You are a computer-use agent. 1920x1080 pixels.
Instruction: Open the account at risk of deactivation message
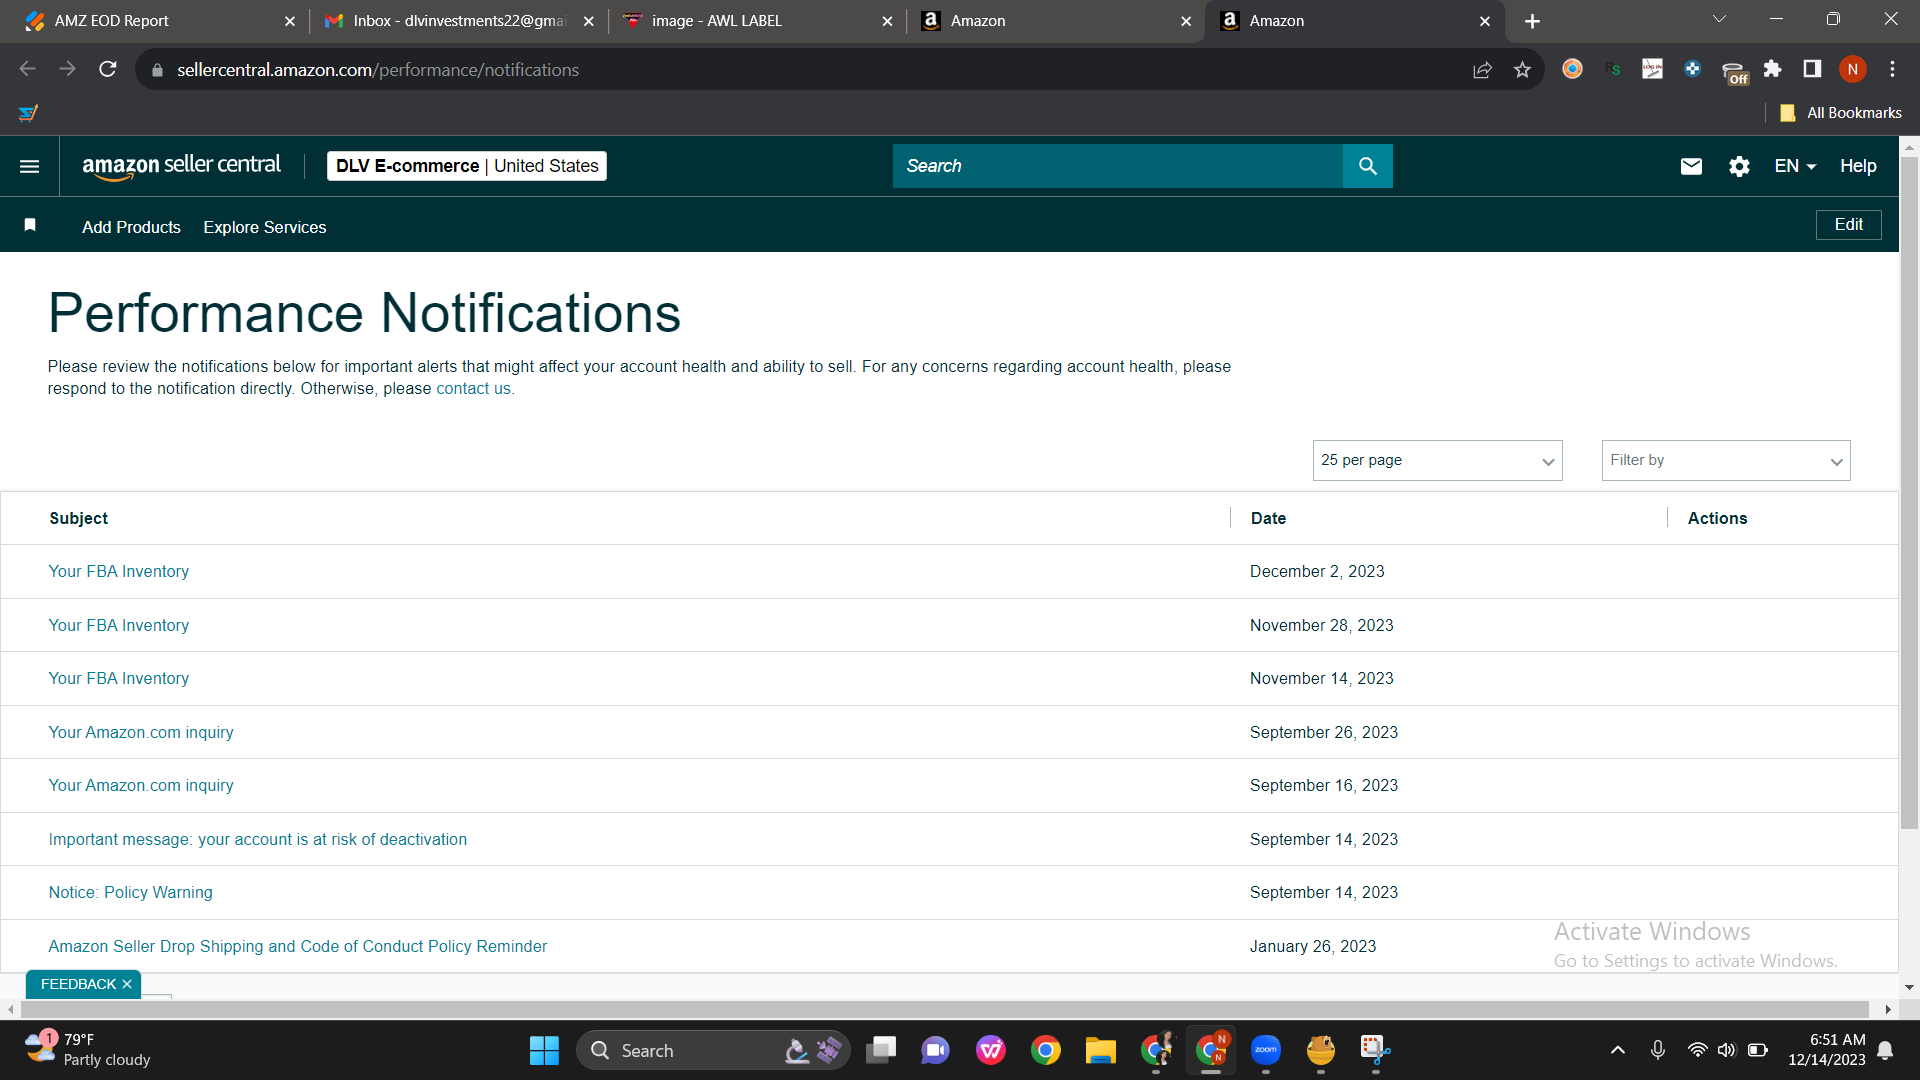[x=258, y=839]
